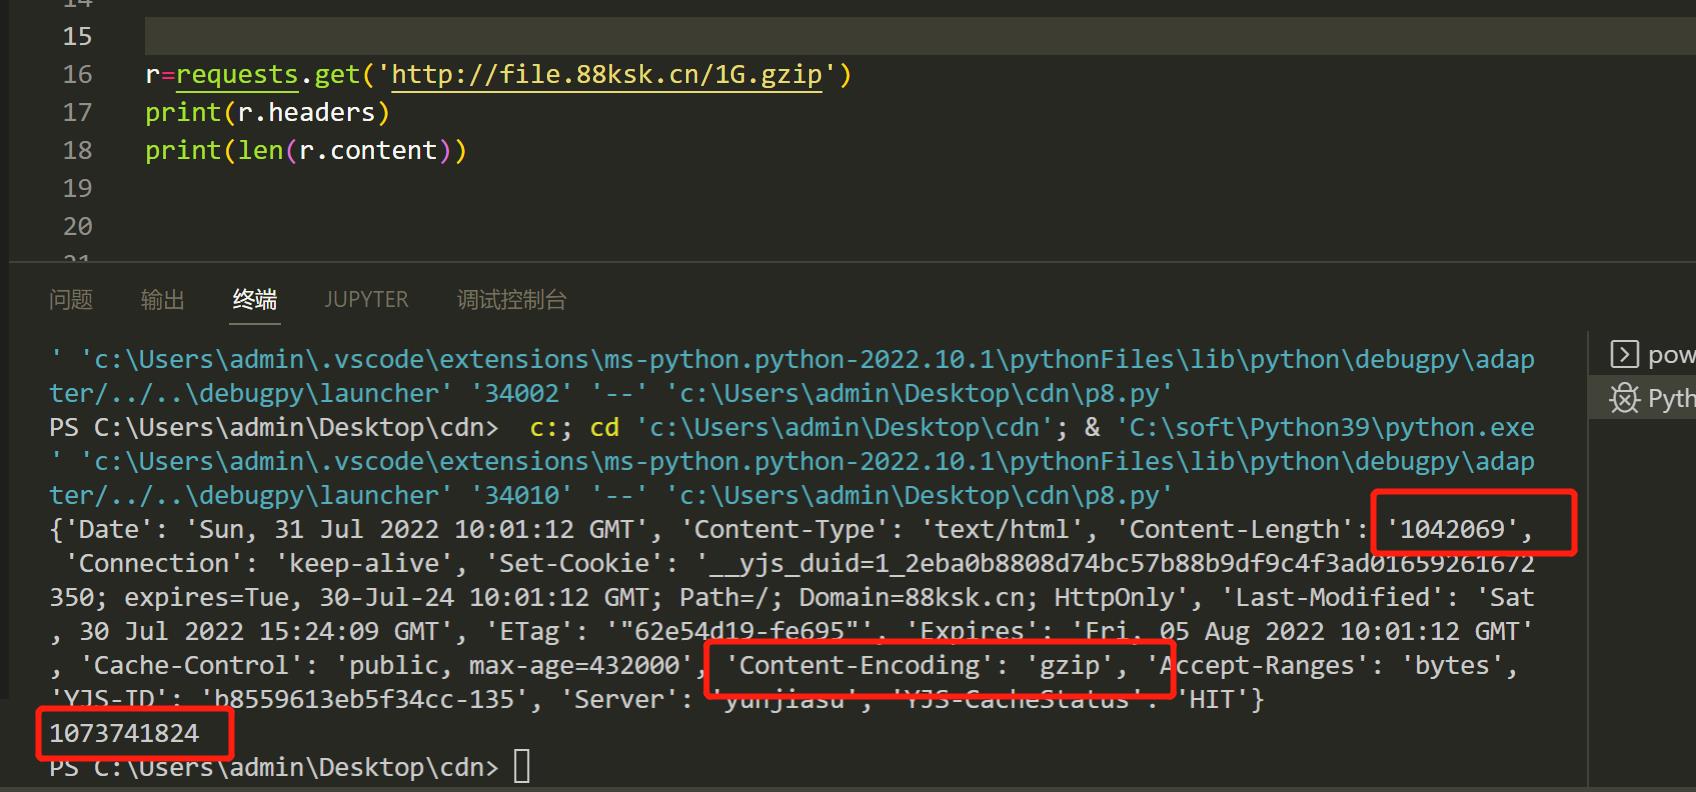Click the terminal prompt input cursor
1696x792 pixels.
pos(522,767)
